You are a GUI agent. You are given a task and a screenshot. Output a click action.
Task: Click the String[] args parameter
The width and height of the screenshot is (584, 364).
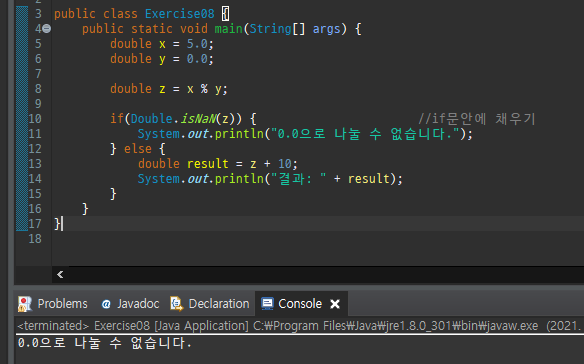295,29
